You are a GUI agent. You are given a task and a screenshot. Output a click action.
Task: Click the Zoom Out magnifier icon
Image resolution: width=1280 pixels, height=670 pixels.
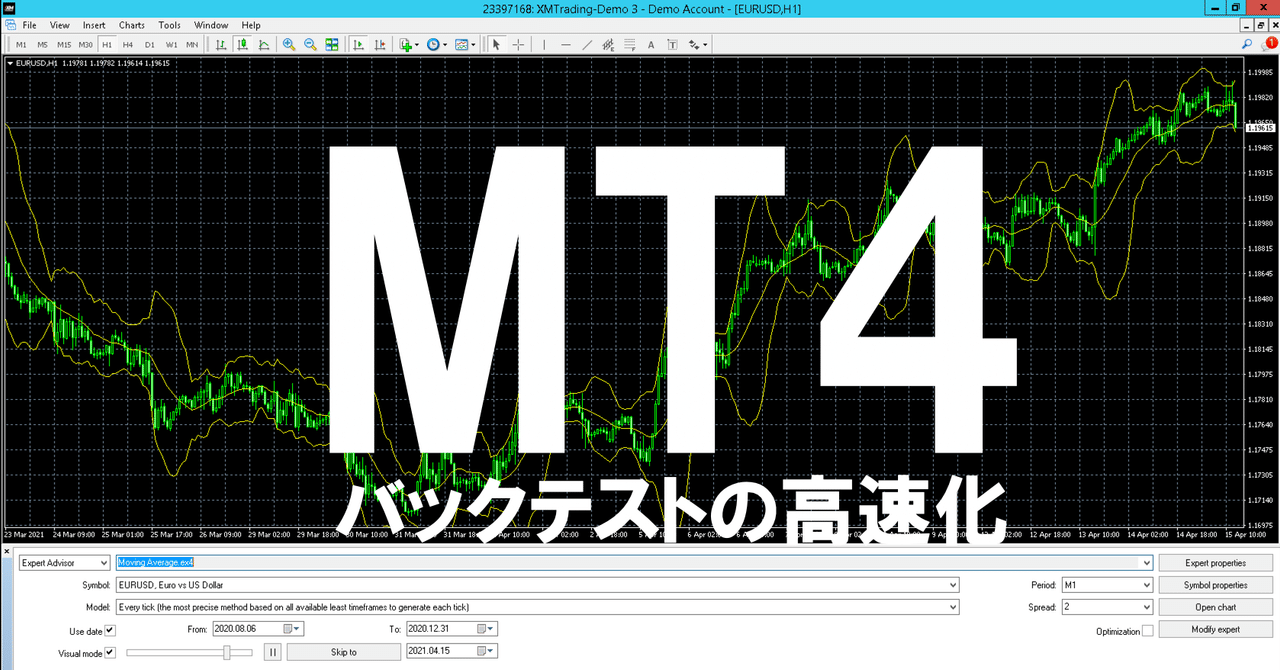[x=310, y=44]
